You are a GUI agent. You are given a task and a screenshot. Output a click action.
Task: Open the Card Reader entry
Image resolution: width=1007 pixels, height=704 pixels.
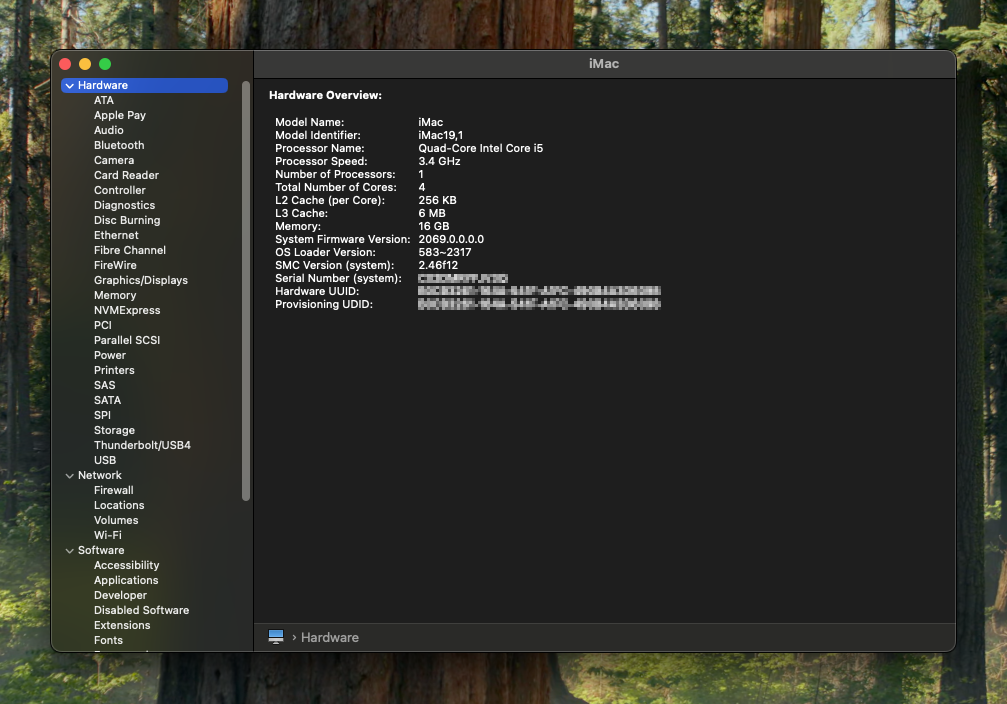click(x=126, y=175)
